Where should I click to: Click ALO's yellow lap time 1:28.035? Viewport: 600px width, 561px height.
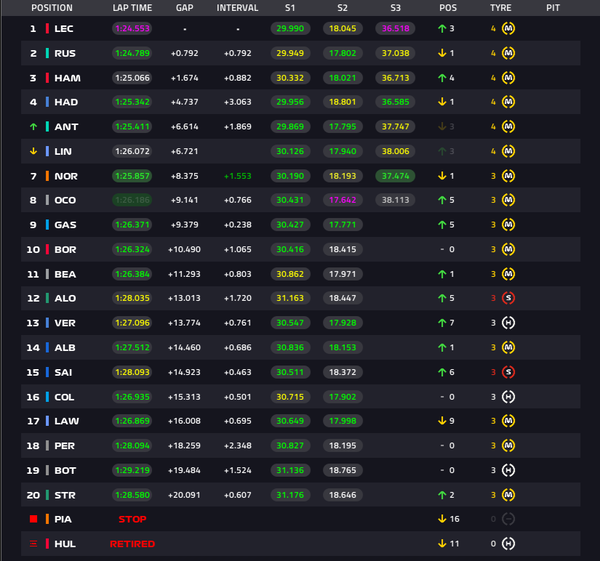132,298
